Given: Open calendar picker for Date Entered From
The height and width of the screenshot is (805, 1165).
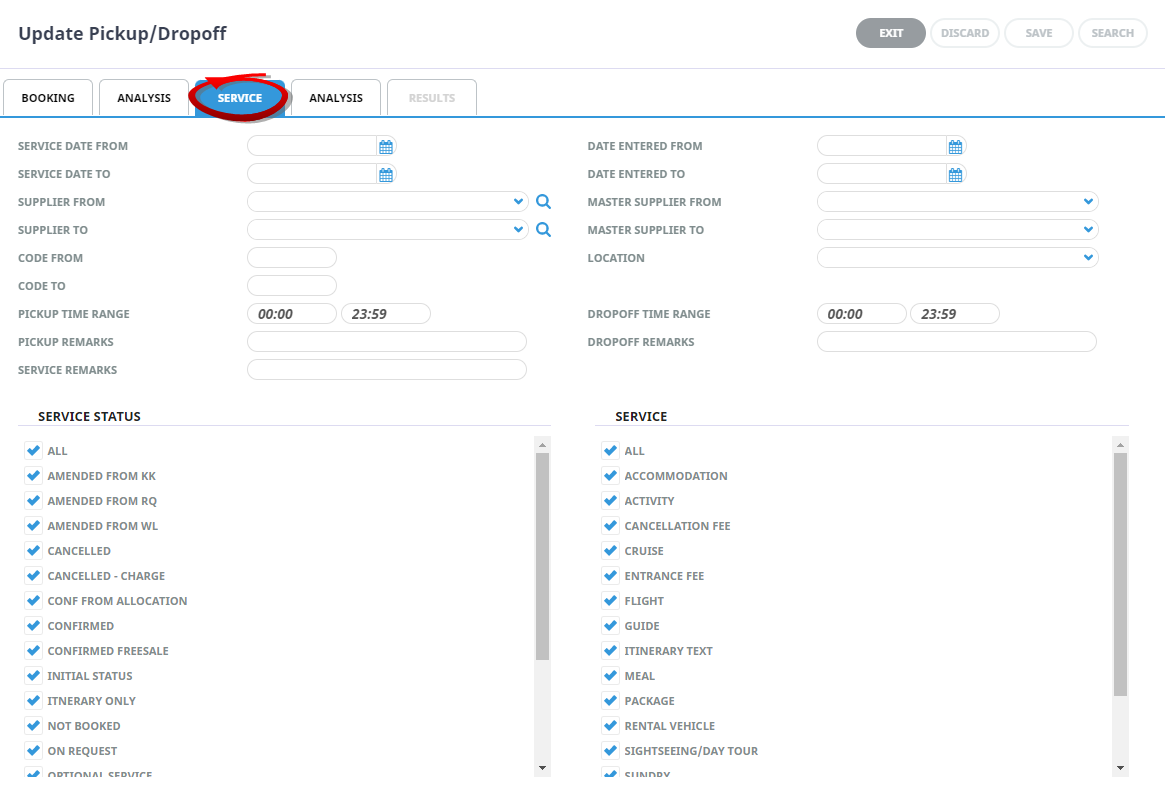Looking at the screenshot, I should [x=955, y=147].
